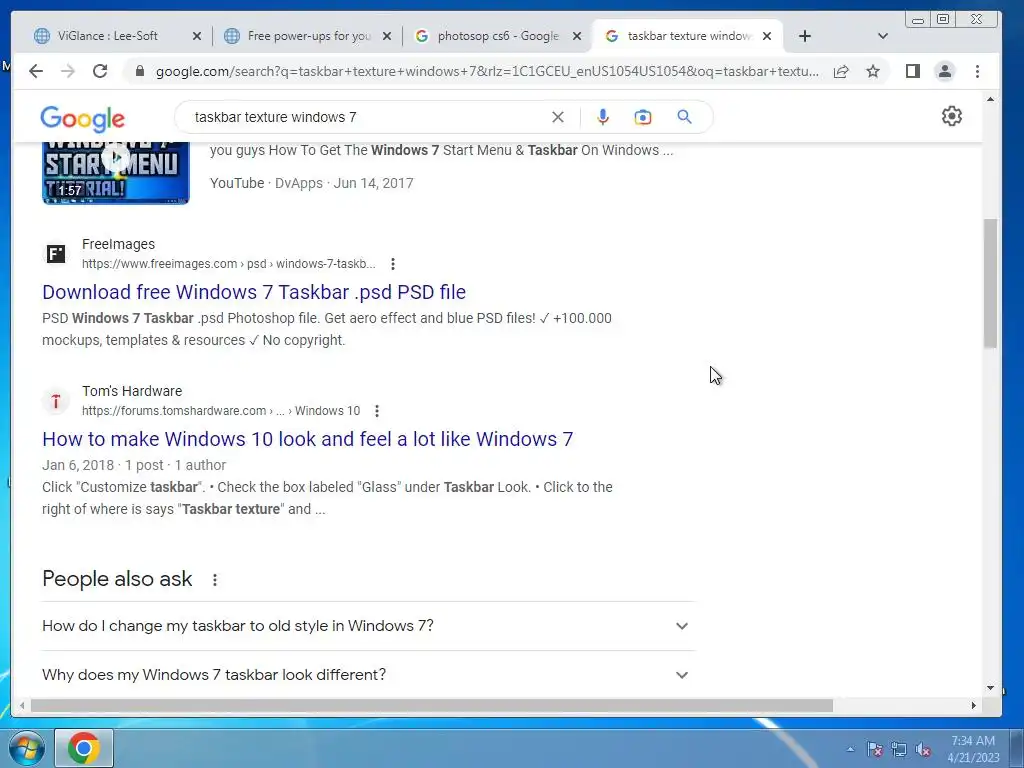The image size is (1024, 768).
Task: Open the muted volume tray icon
Action: [923, 749]
